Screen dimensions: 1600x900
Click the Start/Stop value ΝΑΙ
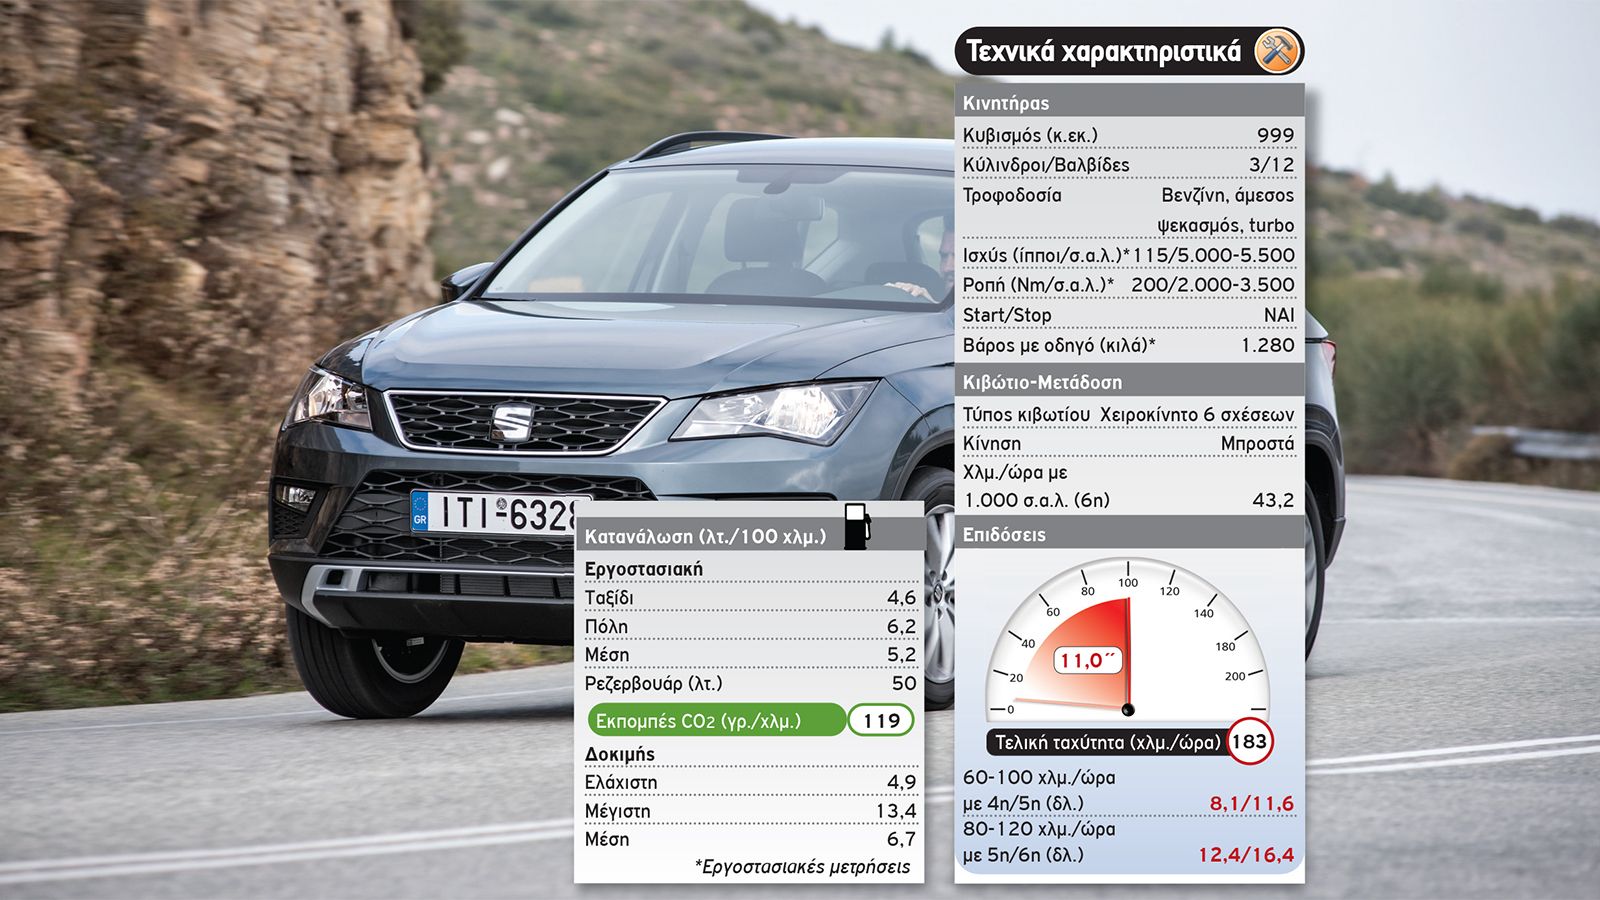click(x=1279, y=315)
